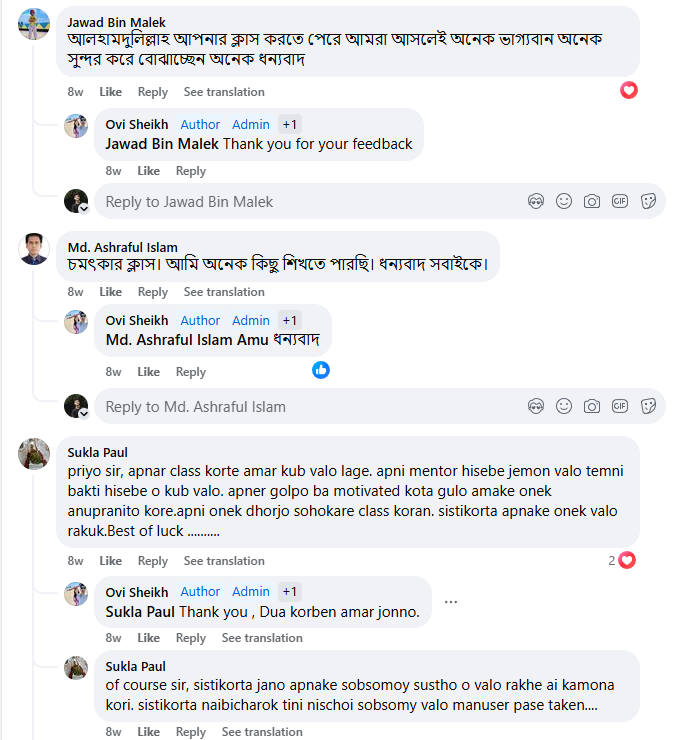The width and height of the screenshot is (682, 740).
Task: Open Sukla Paul's profile picture
Action: pos(34,453)
